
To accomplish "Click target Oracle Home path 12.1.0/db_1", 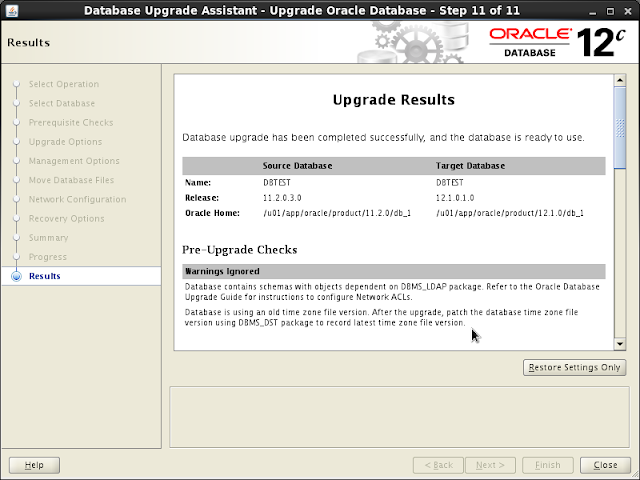I will pyautogui.click(x=510, y=213).
